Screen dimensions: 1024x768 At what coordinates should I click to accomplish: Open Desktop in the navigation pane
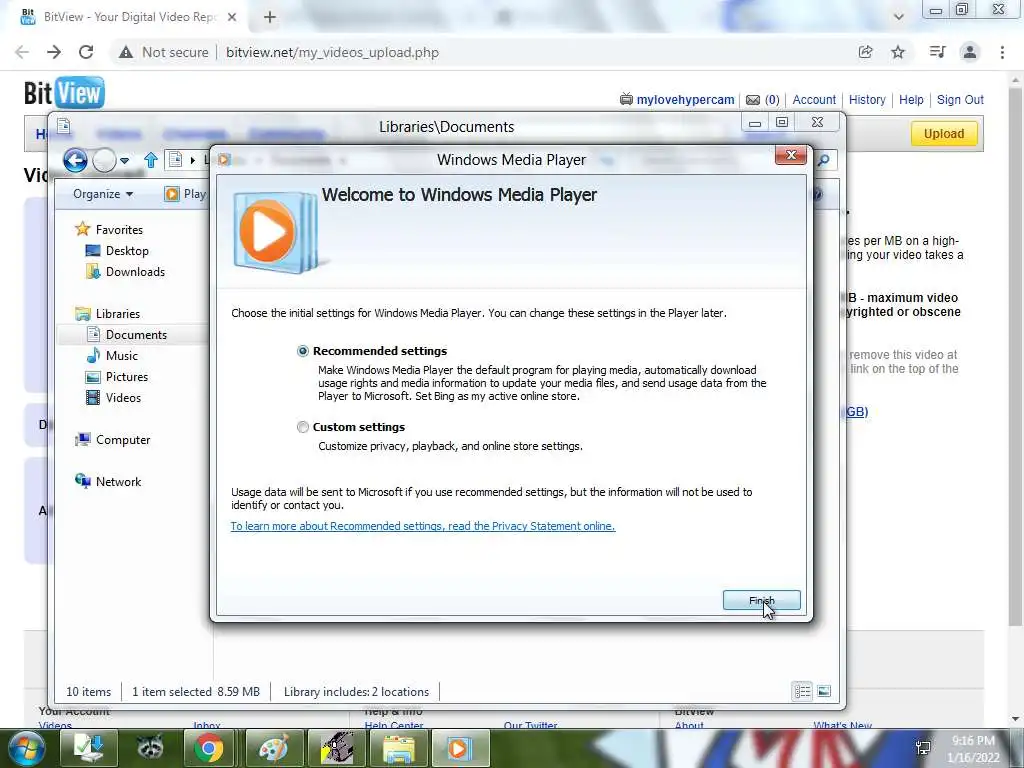[118, 251]
